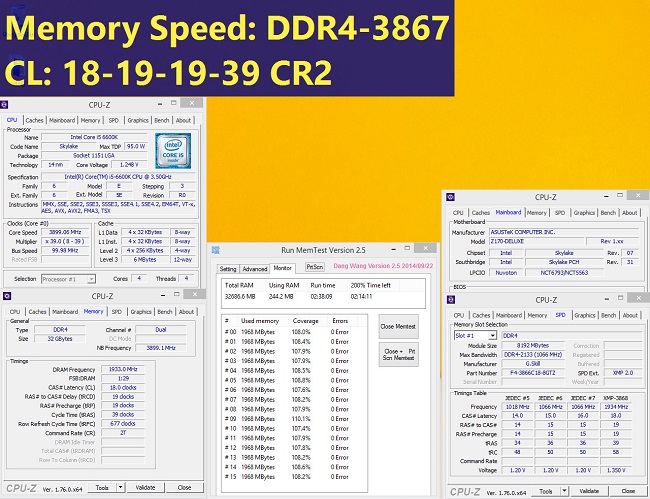Open MemTest Advanced tab
This screenshot has height=499, width=650.
(x=255, y=269)
